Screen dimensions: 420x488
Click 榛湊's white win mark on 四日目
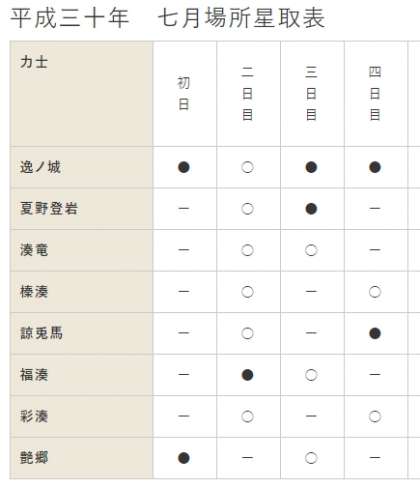coord(375,292)
